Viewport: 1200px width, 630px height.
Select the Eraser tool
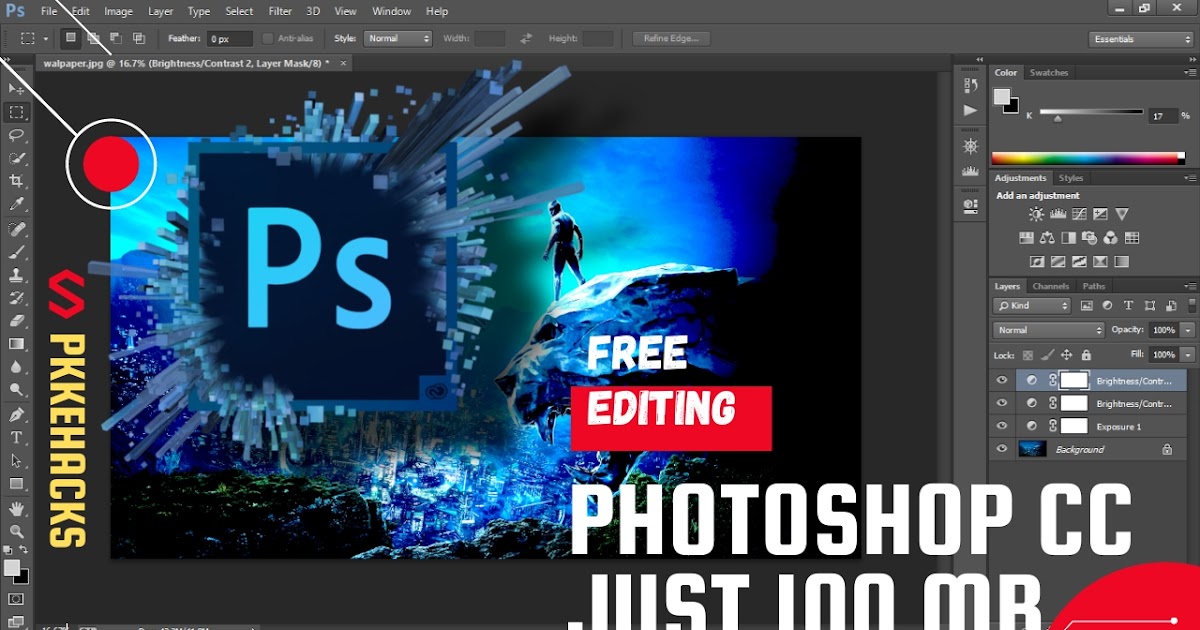(17, 321)
